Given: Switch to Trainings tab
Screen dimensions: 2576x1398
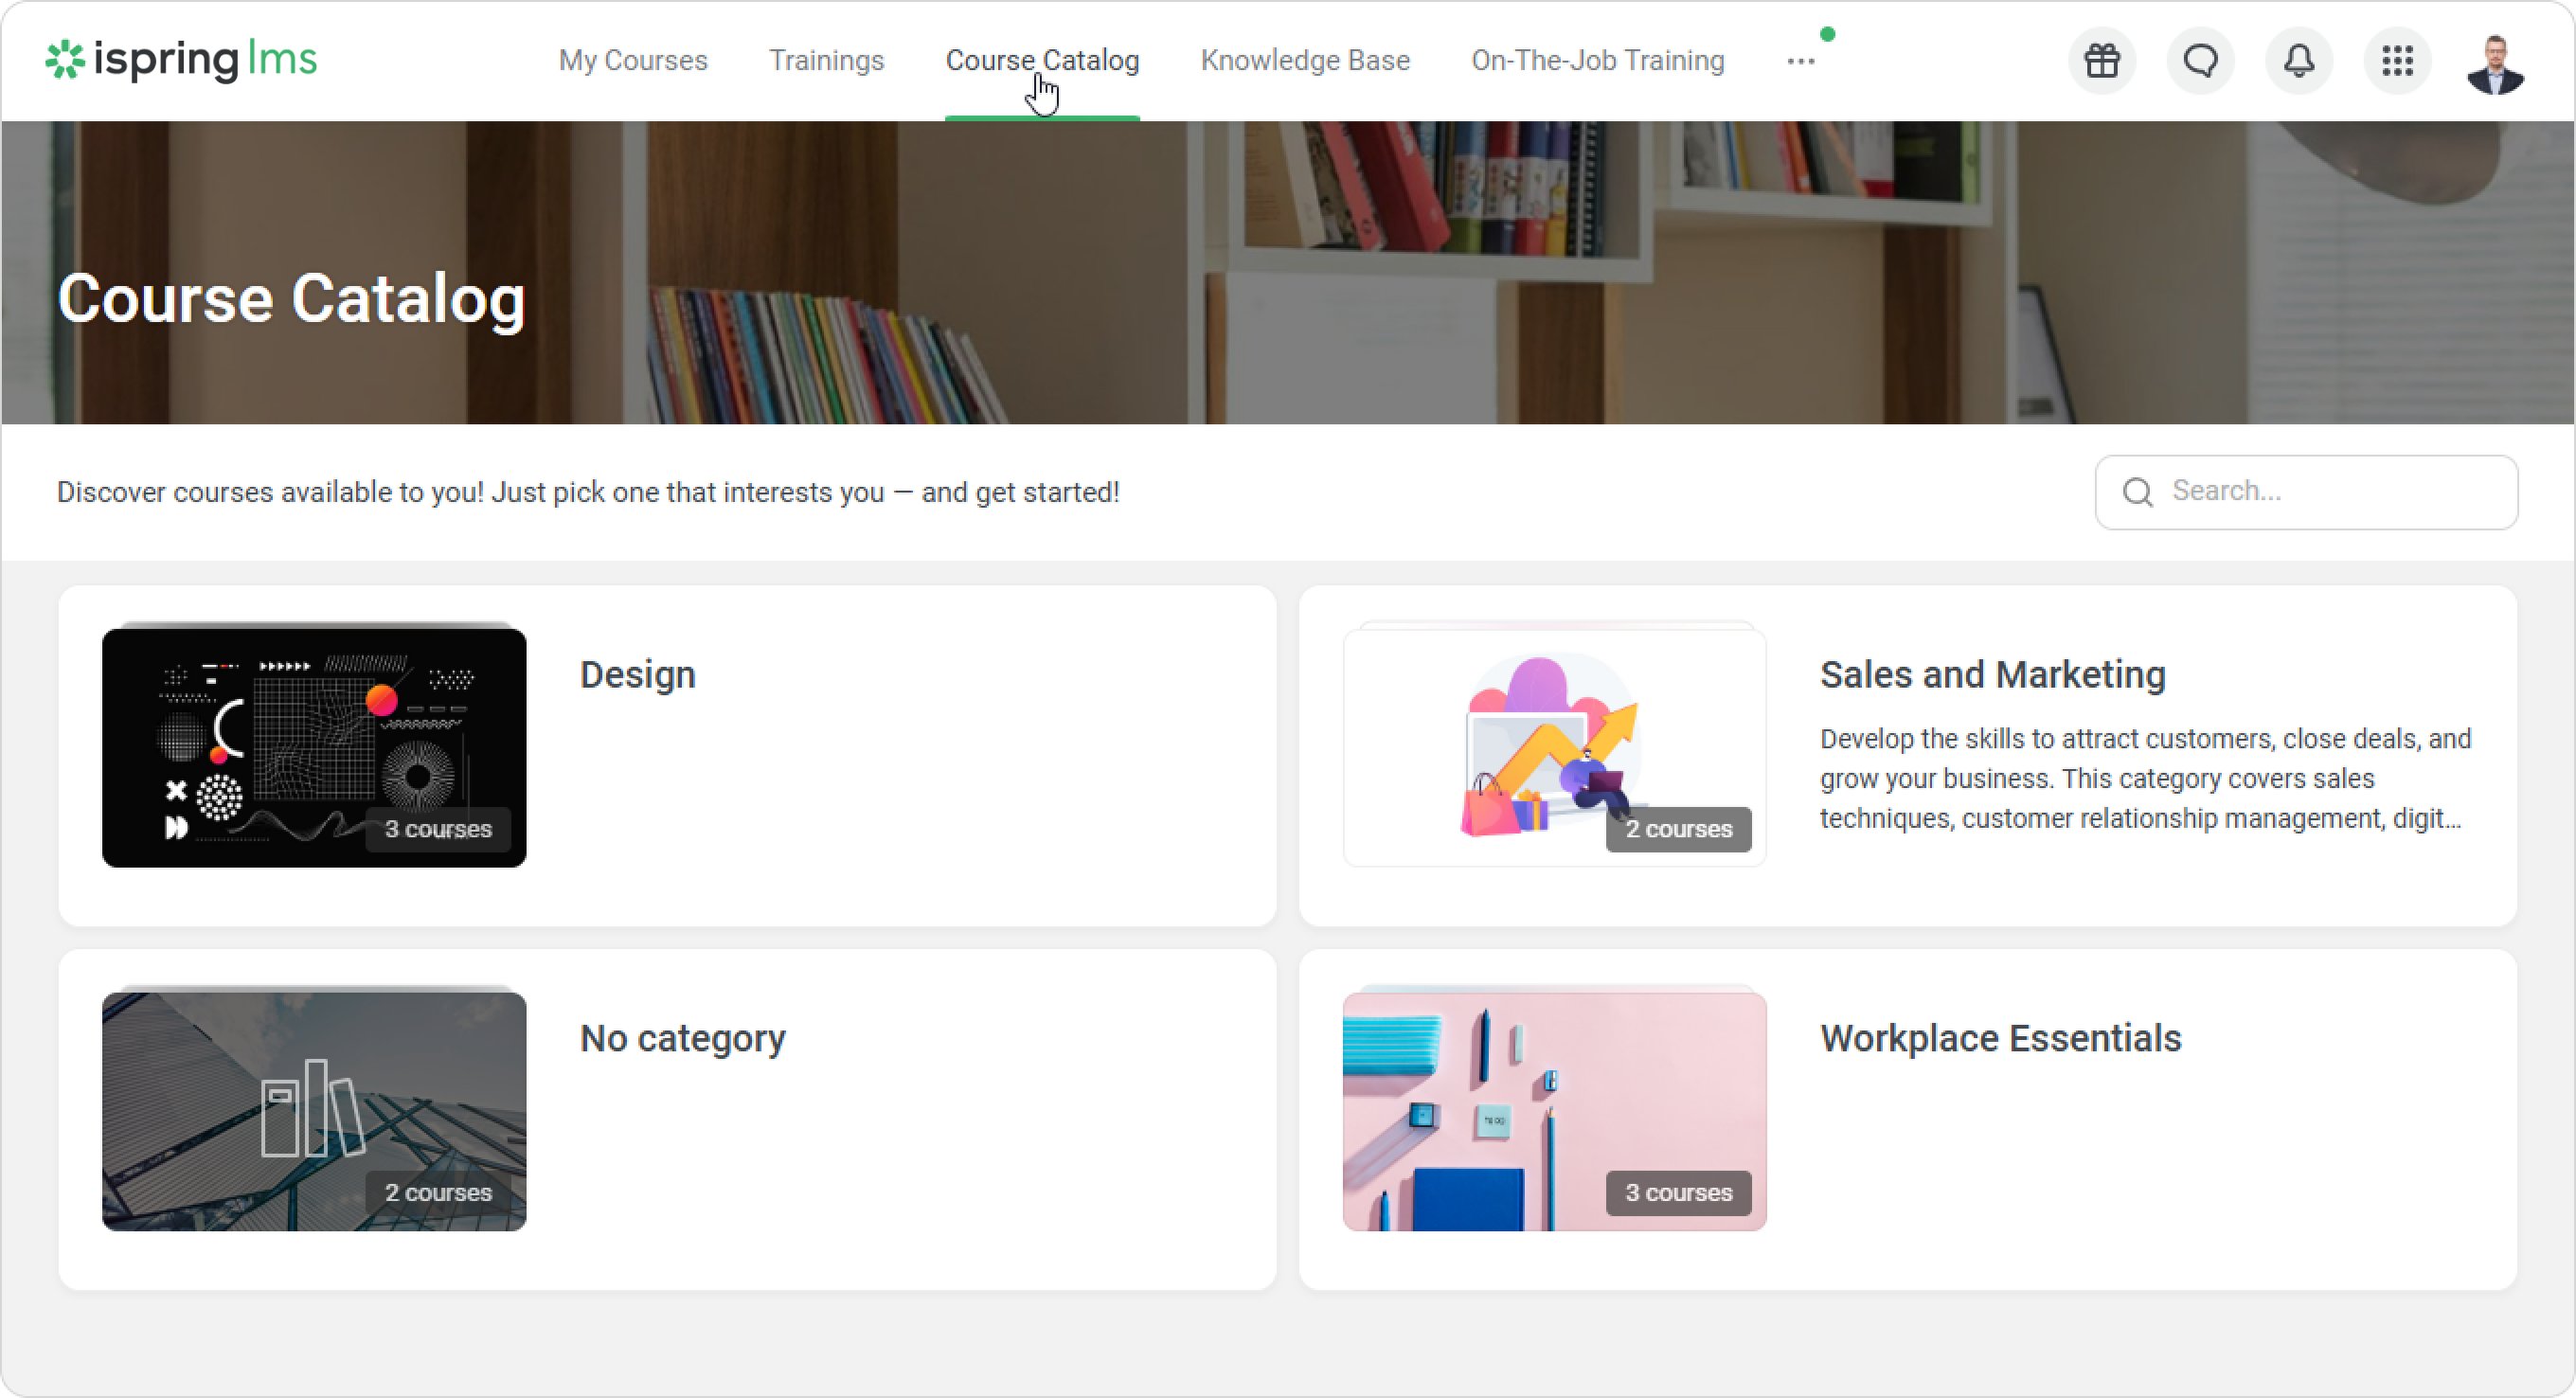Looking at the screenshot, I should [x=826, y=61].
